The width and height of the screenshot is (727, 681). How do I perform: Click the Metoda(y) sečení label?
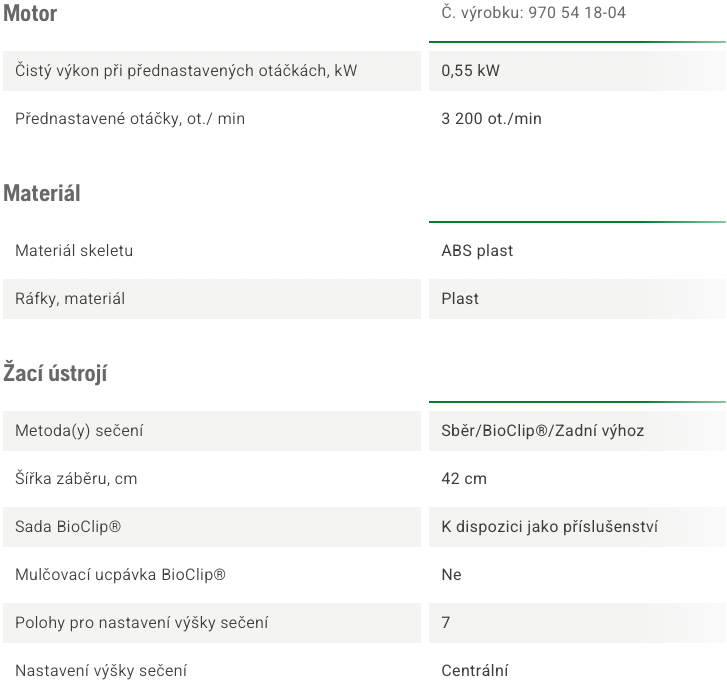point(79,431)
